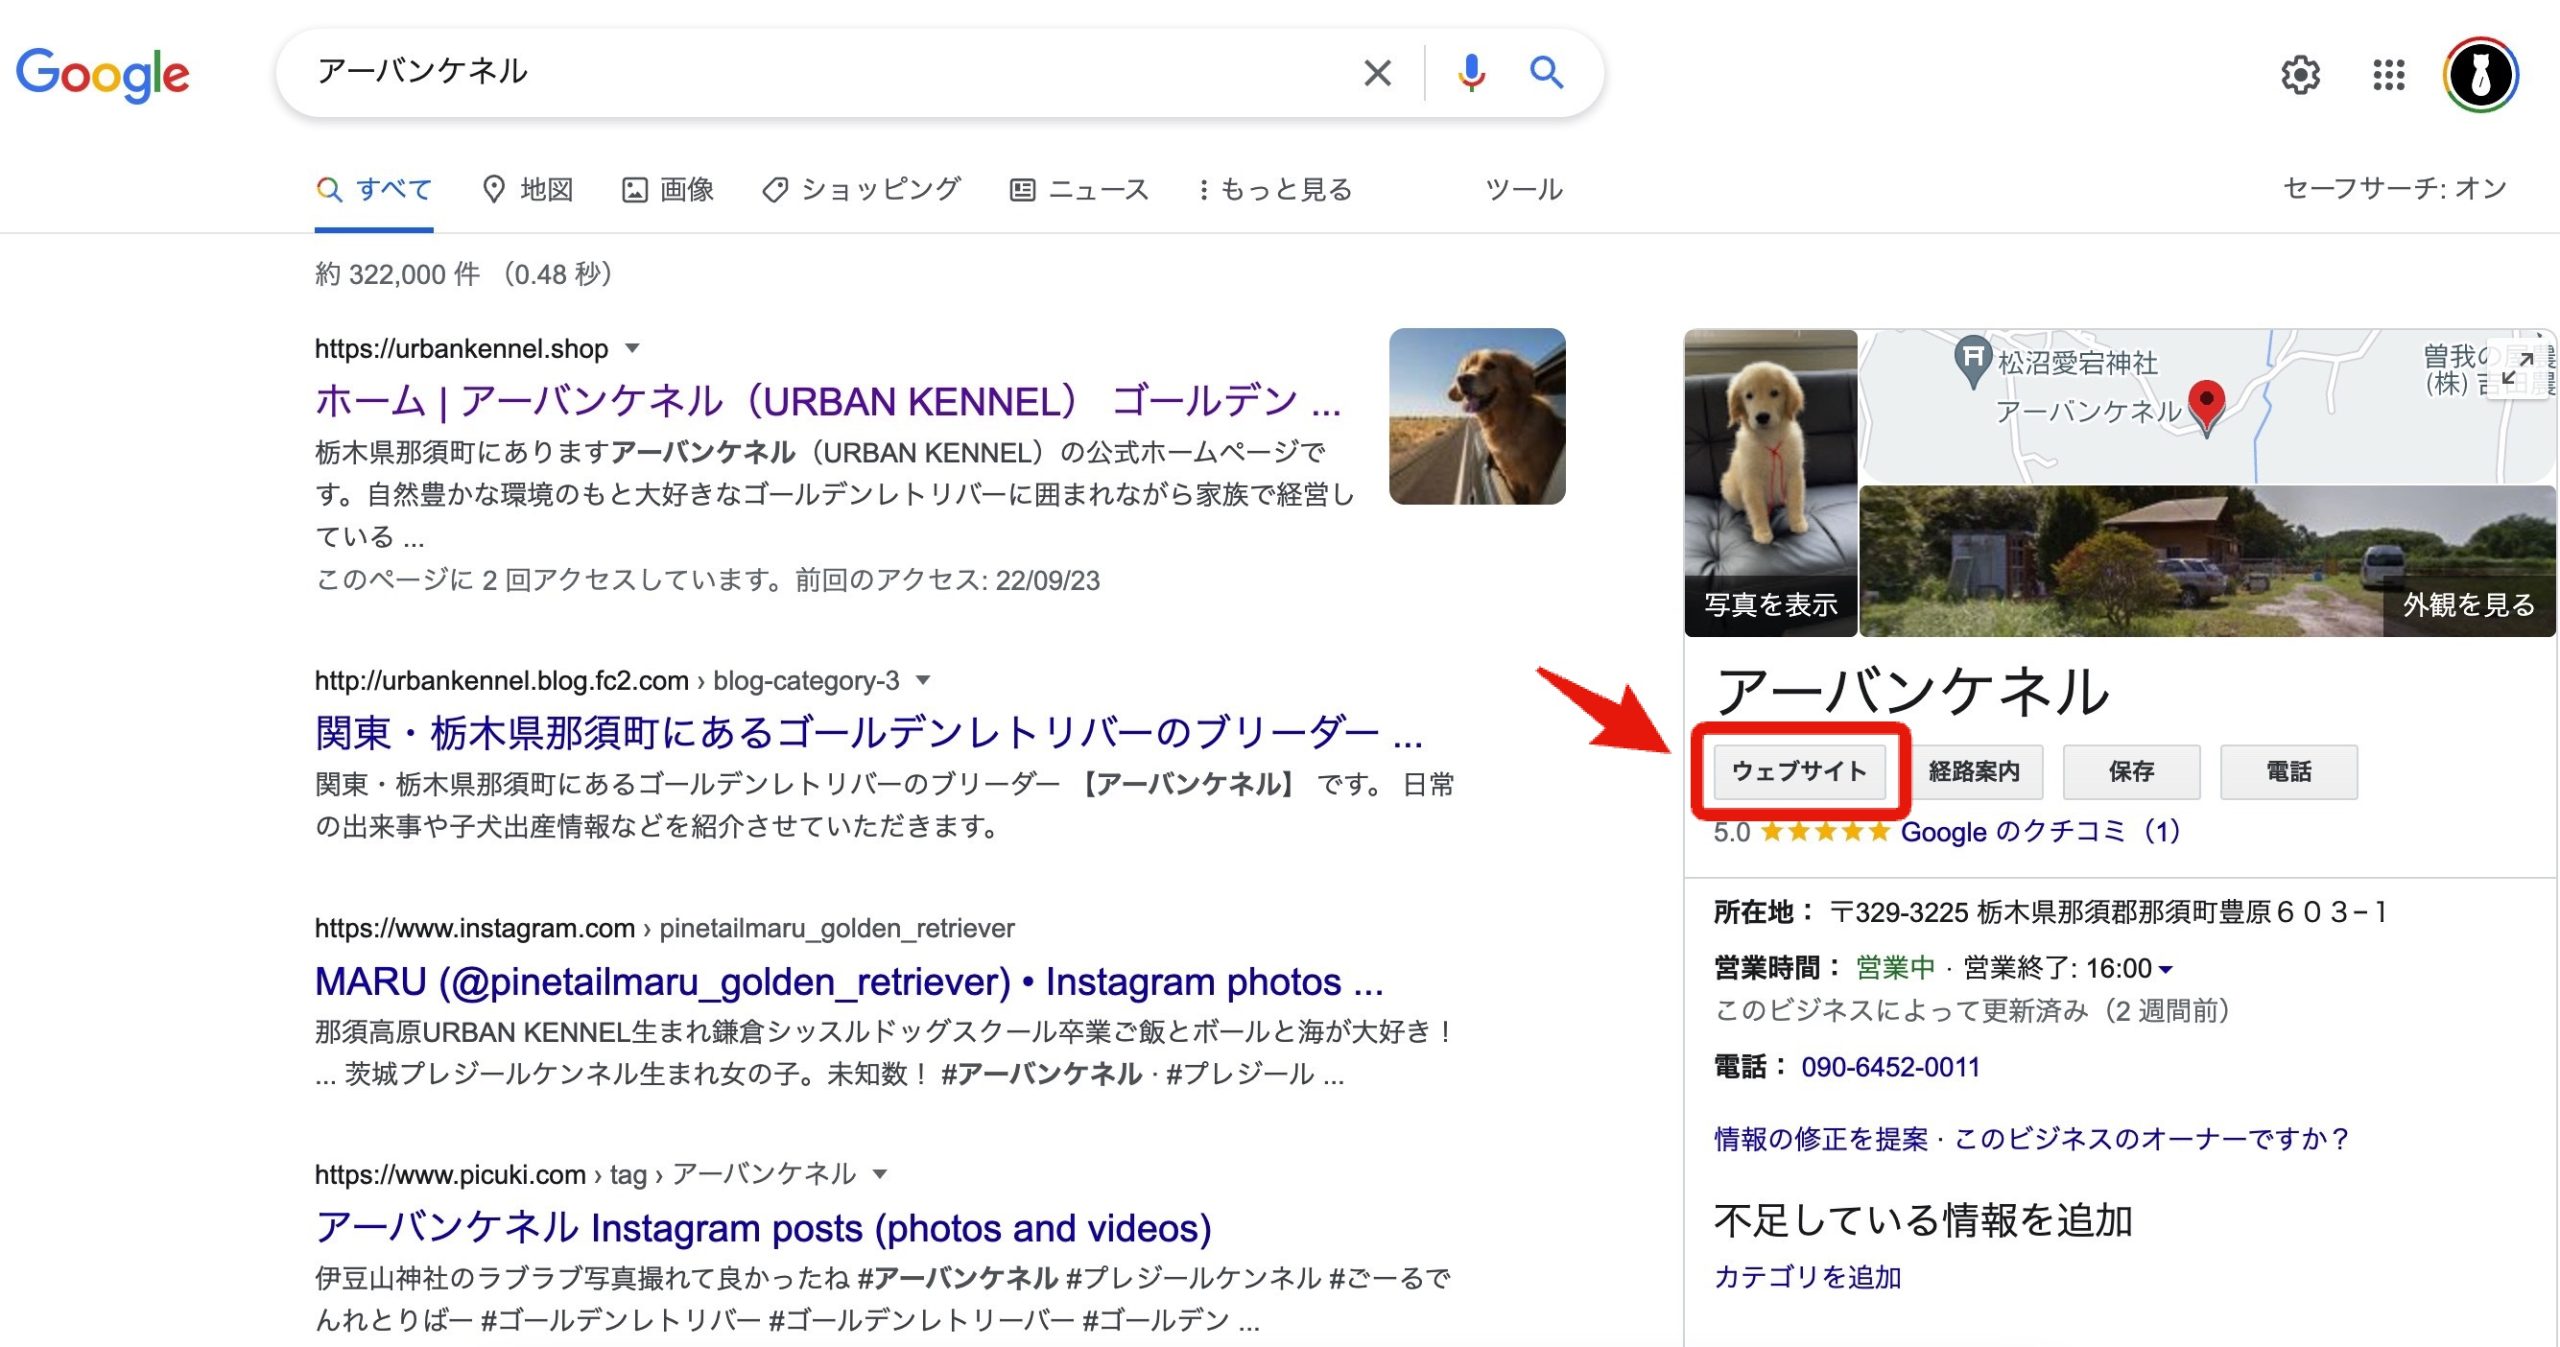Viewport: 2560px width, 1347px height.
Task: Open アーバンケネル Instagram posts result
Action: 763,1228
